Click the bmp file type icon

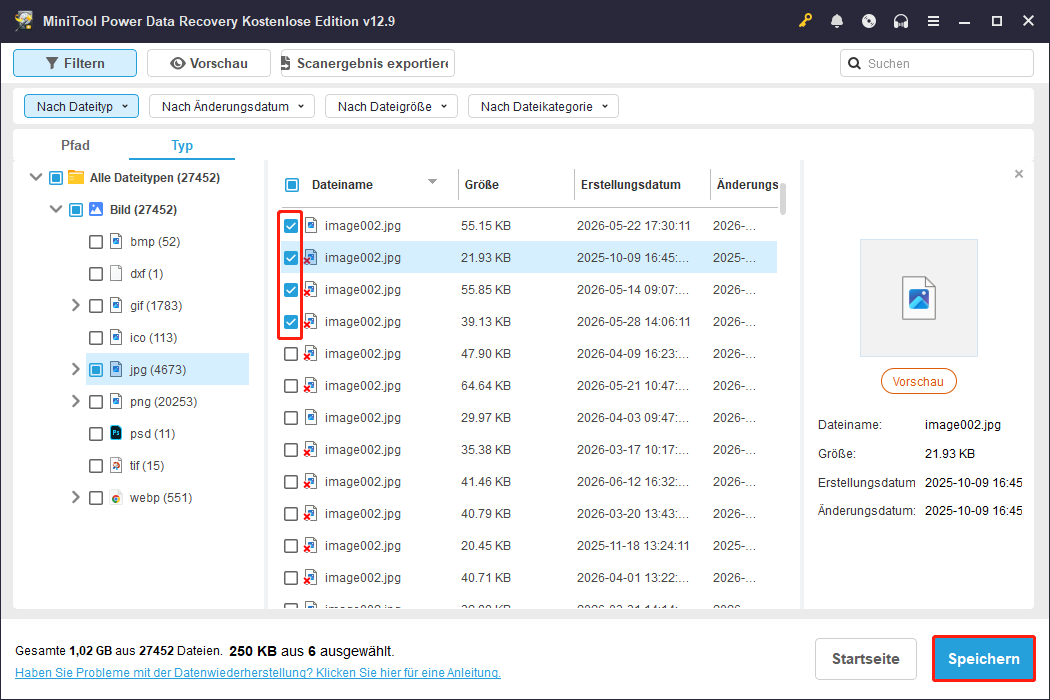point(117,241)
